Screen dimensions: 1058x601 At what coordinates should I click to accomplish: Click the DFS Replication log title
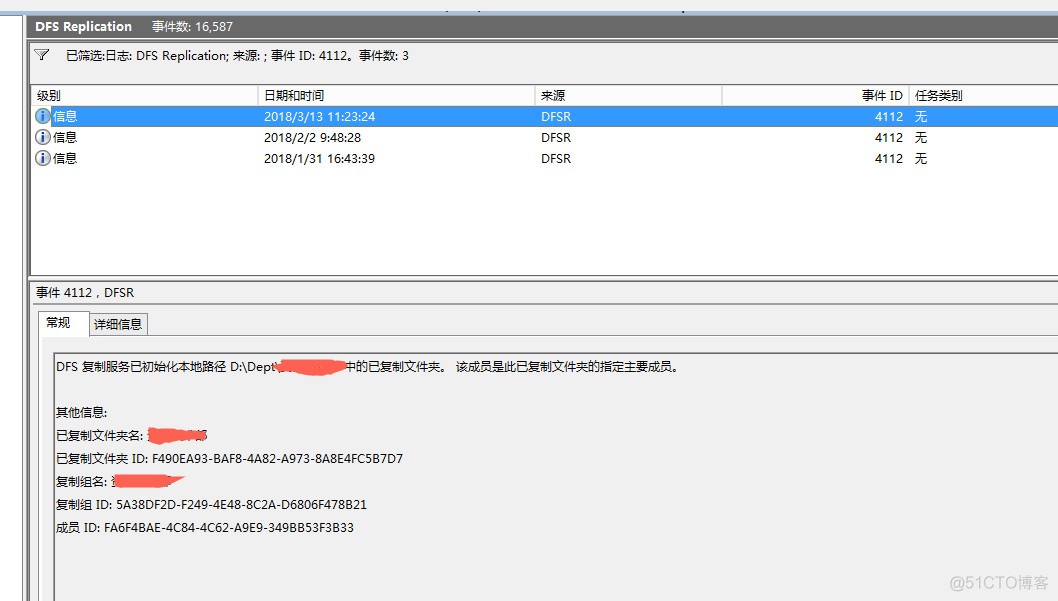pos(83,26)
